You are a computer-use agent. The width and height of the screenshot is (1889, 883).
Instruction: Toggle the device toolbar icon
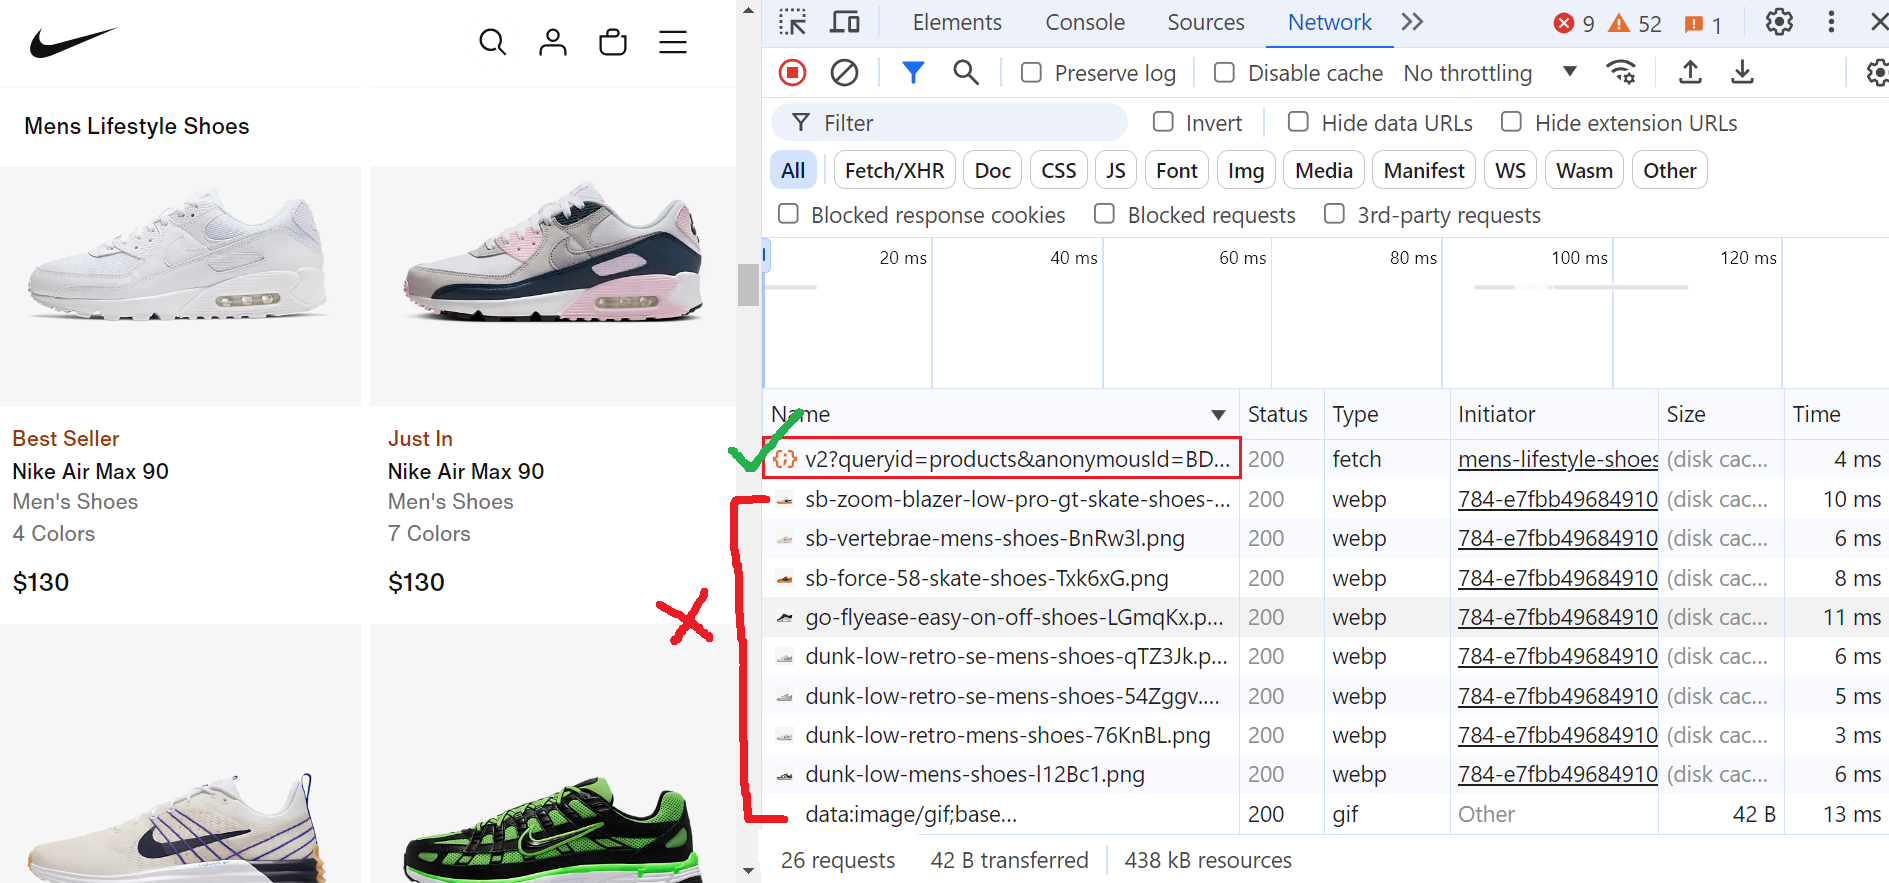pos(845,22)
